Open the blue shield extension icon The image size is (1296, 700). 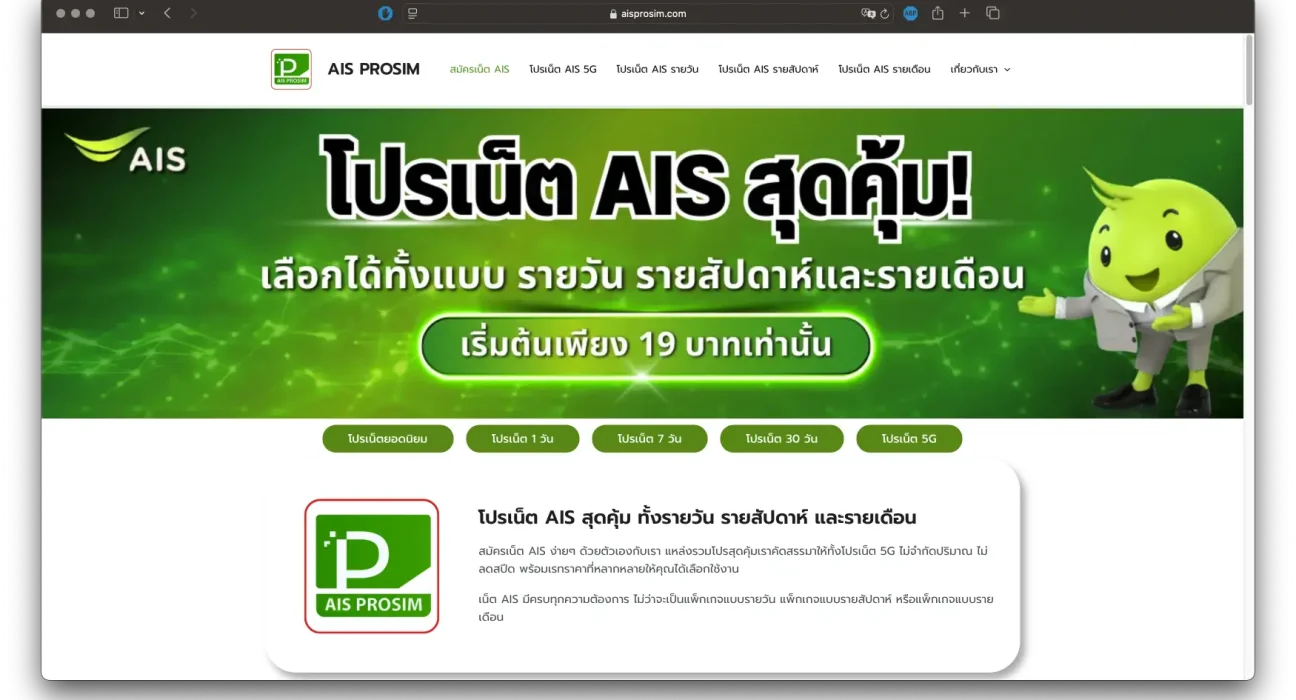point(385,13)
